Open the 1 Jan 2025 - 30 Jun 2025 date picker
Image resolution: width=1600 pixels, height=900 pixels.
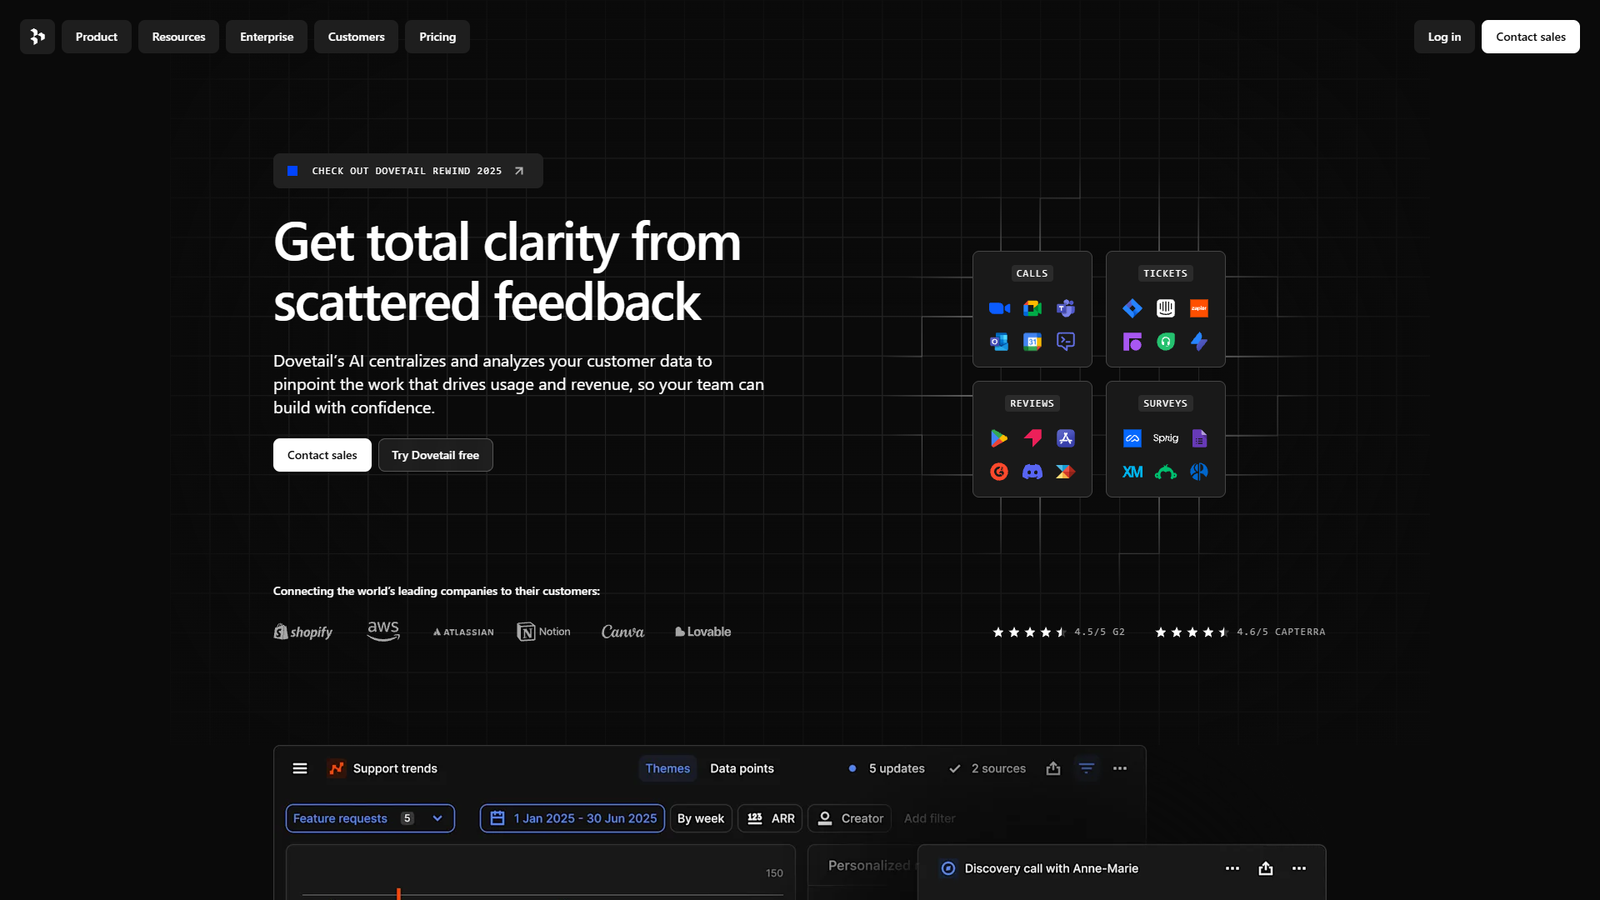click(572, 818)
